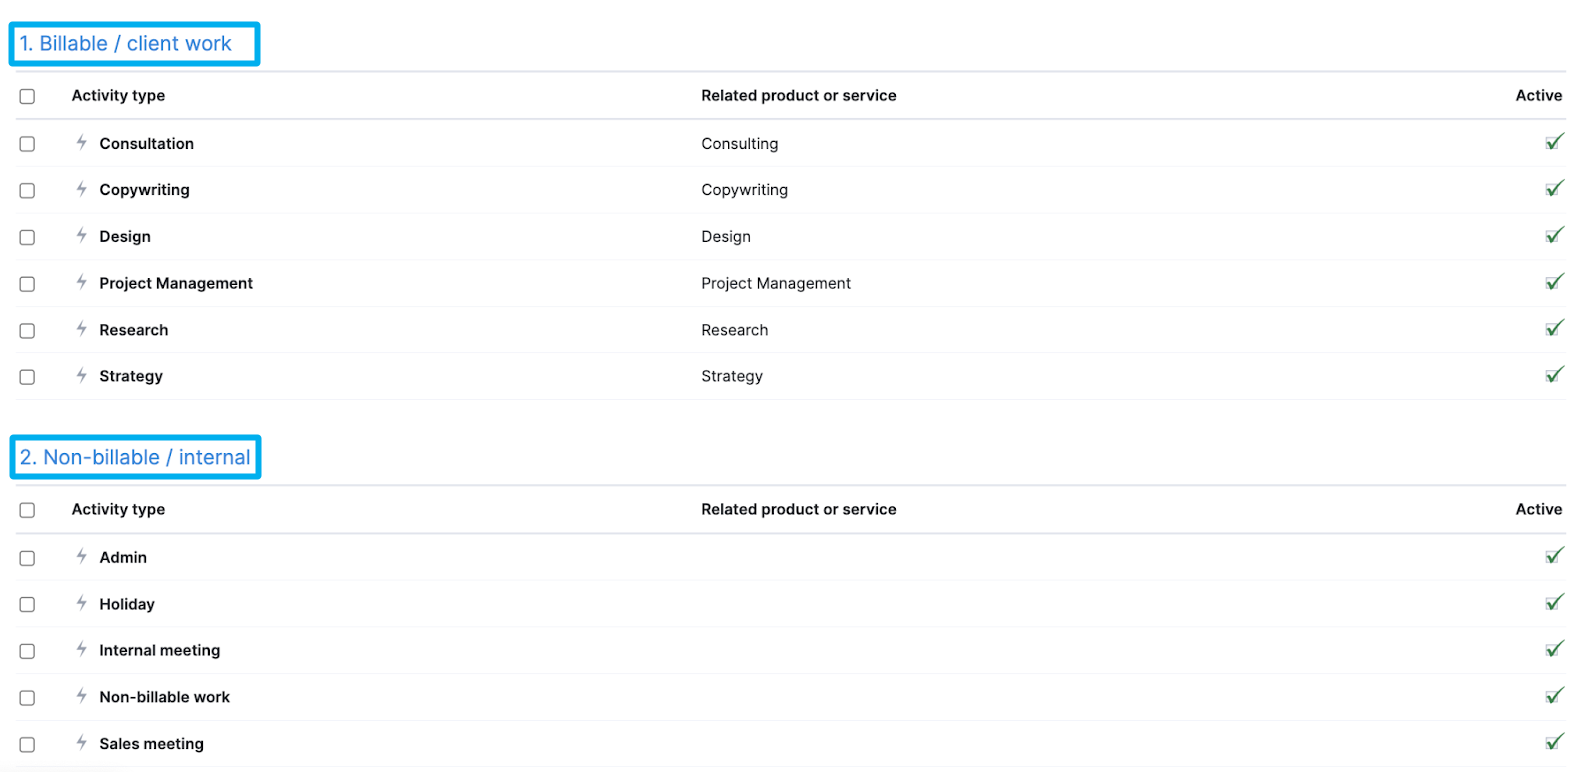
Task: Select all billable activities with header checkbox
Action: (27, 97)
